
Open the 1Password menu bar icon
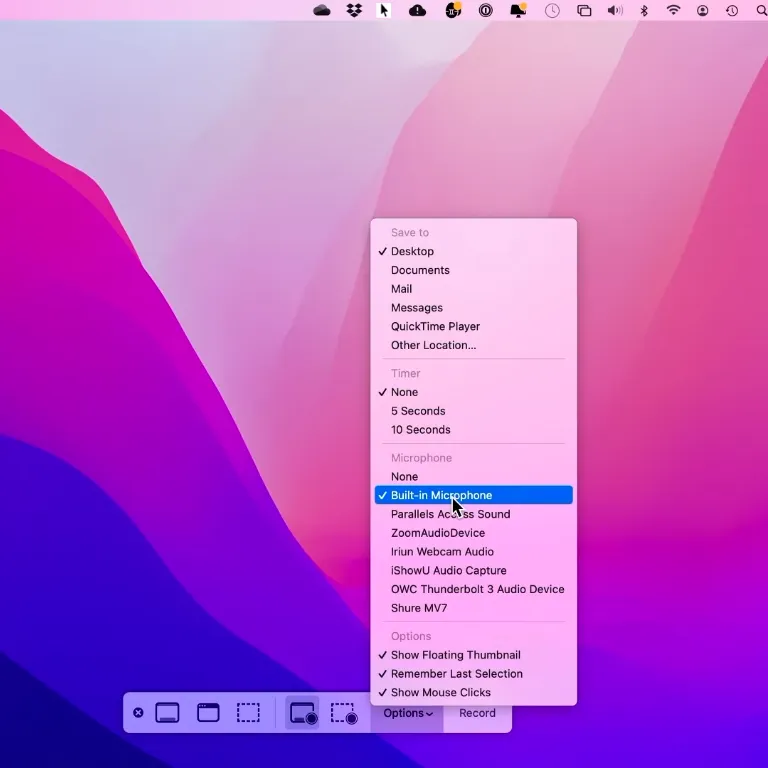point(485,10)
